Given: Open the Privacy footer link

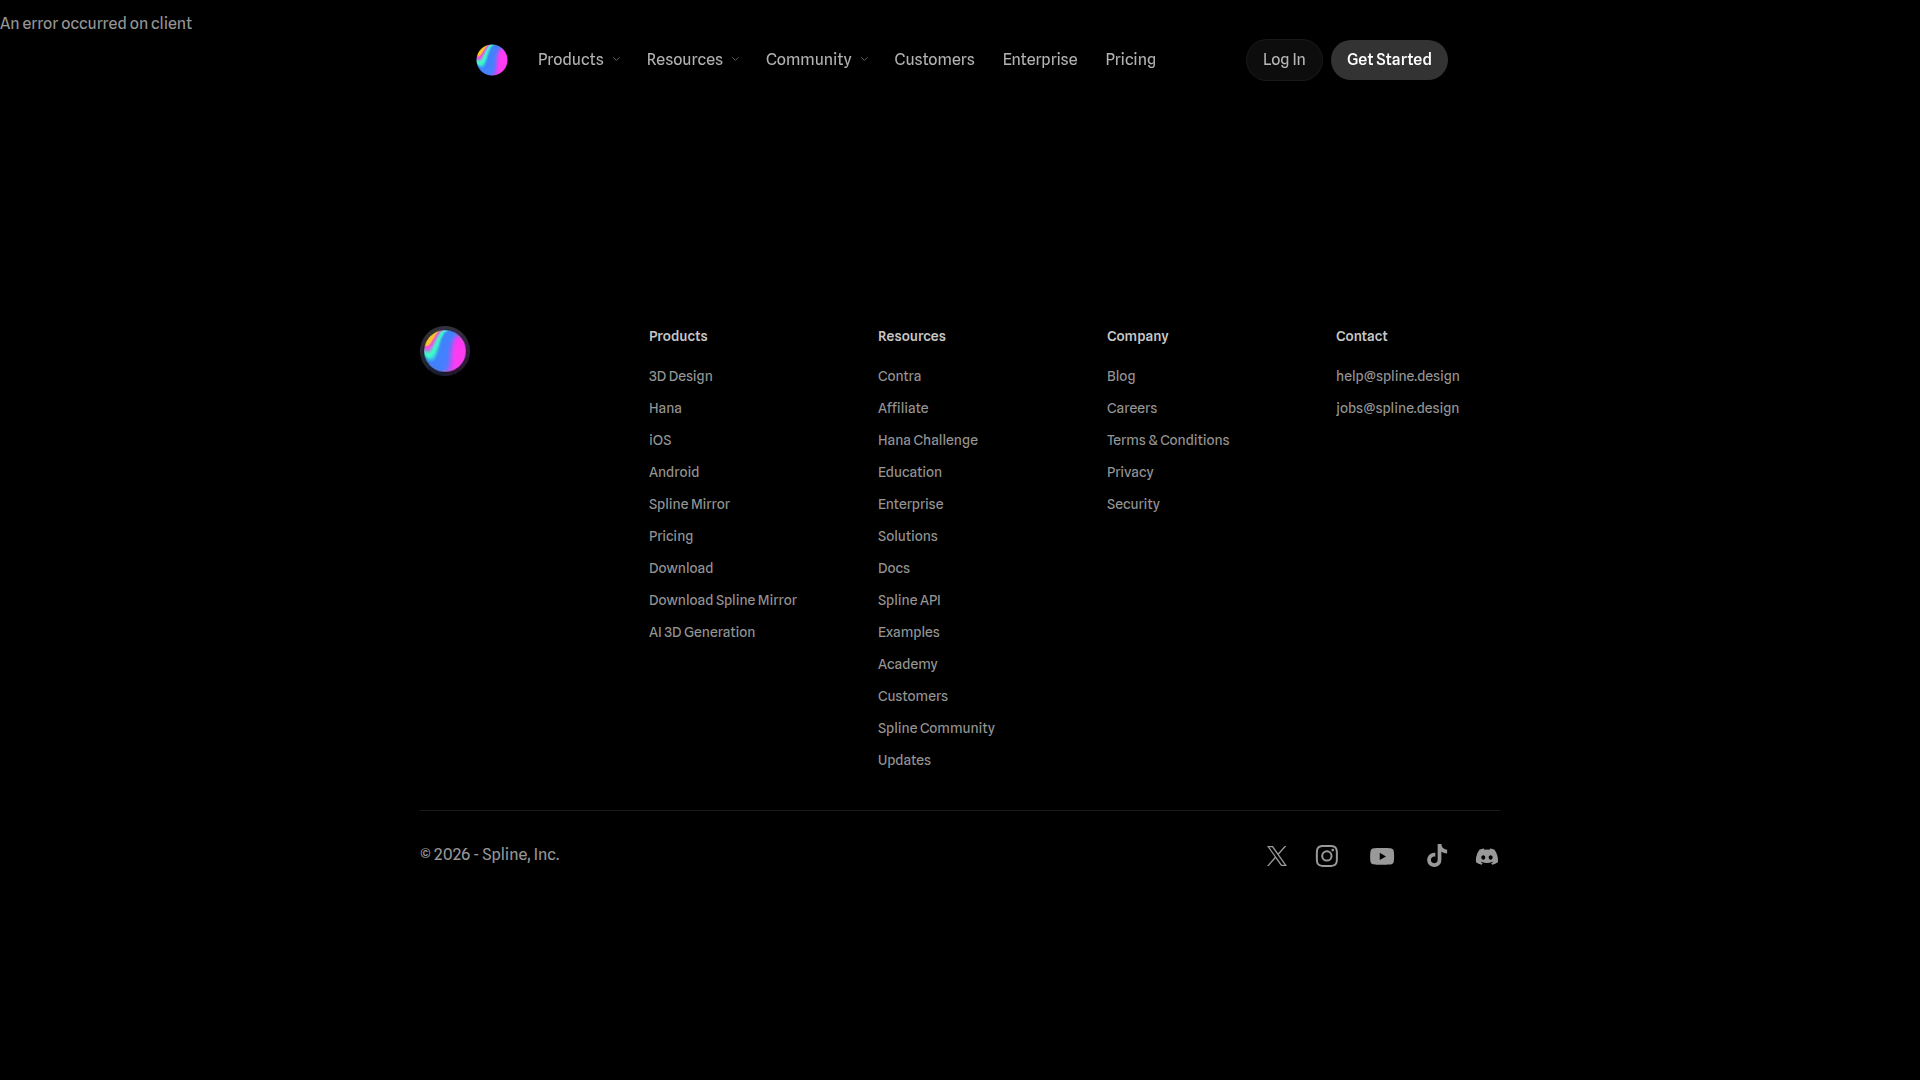Looking at the screenshot, I should [1130, 472].
